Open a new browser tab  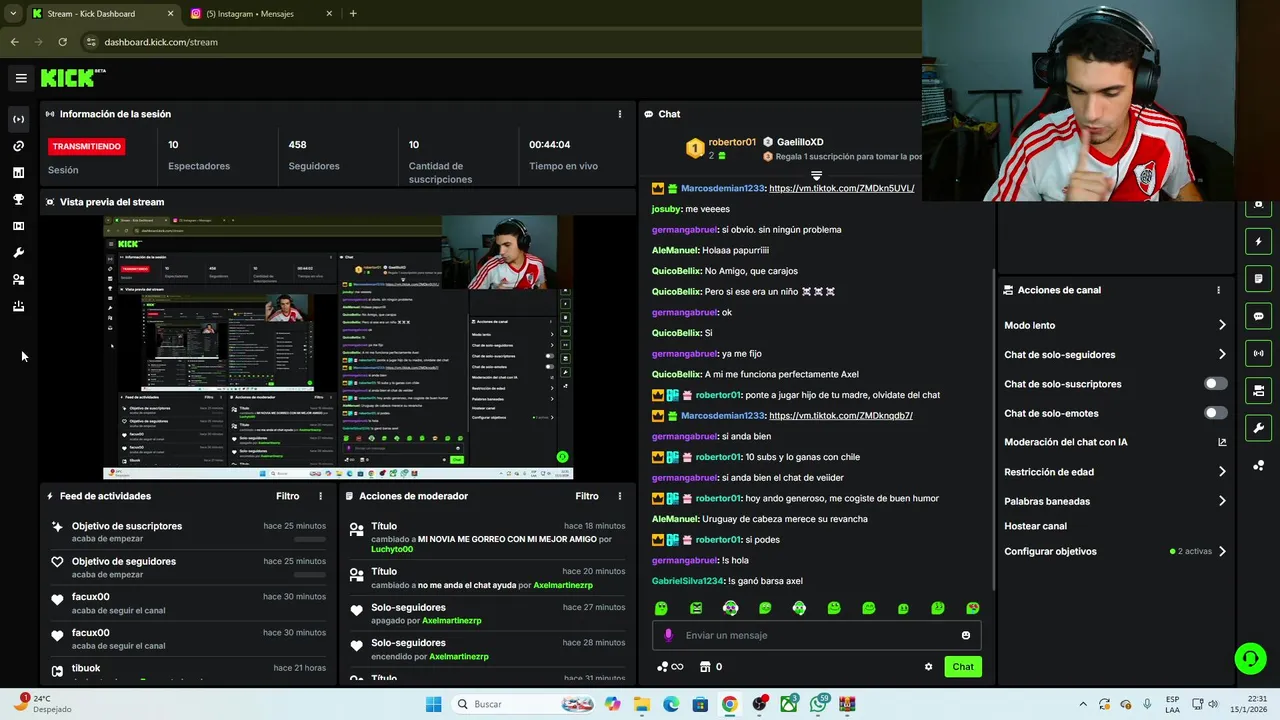(353, 14)
